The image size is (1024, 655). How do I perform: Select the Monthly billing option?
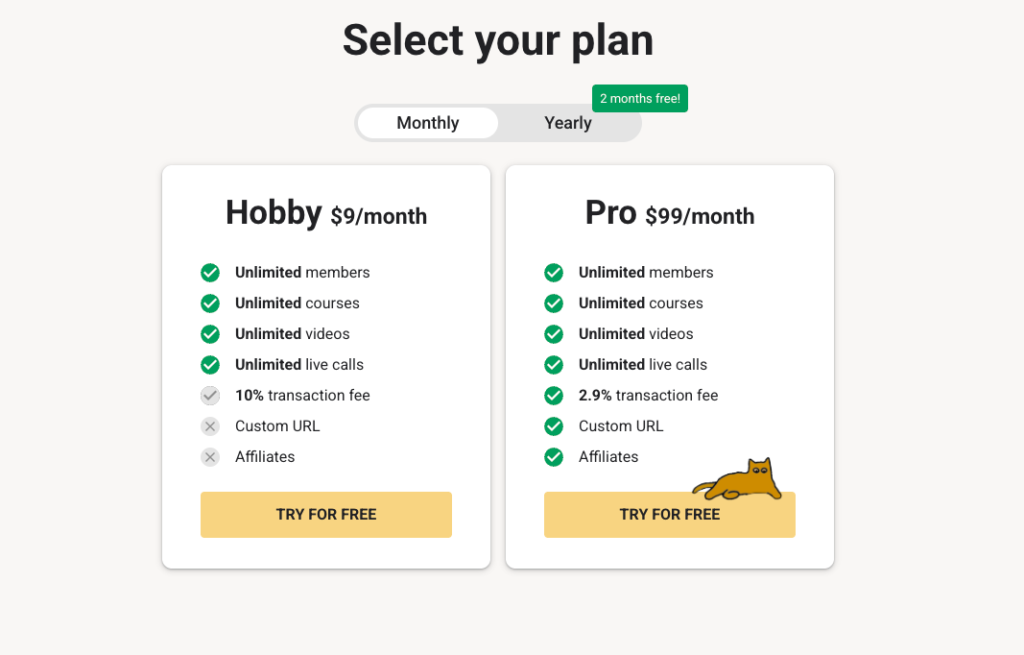pyautogui.click(x=427, y=122)
